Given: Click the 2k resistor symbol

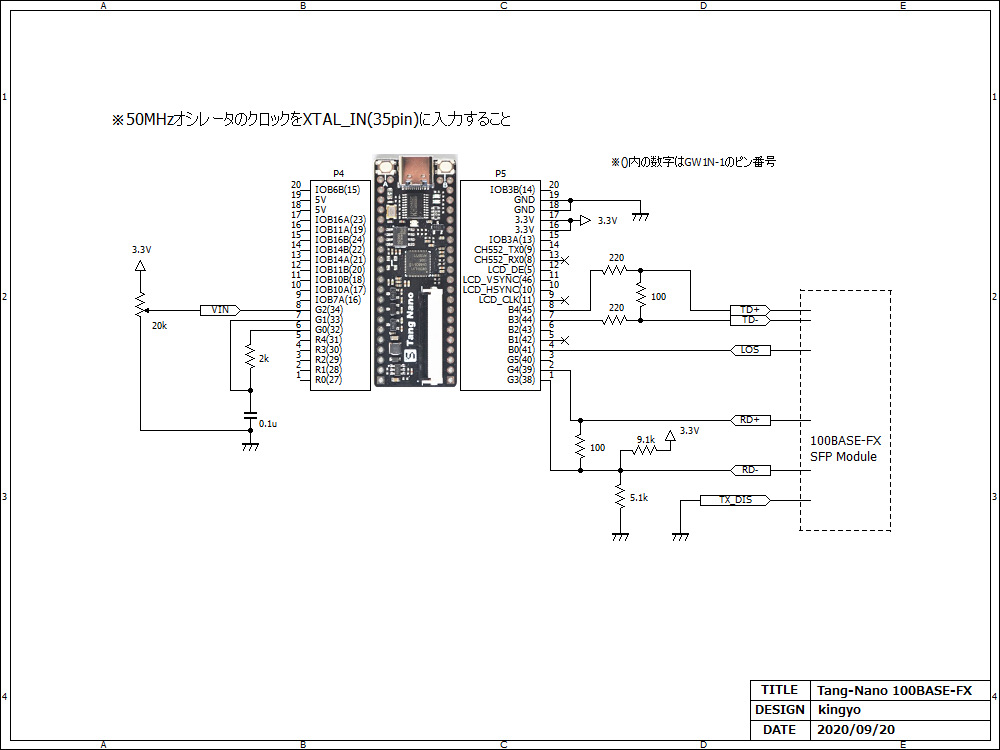Looking at the screenshot, I should point(250,356).
